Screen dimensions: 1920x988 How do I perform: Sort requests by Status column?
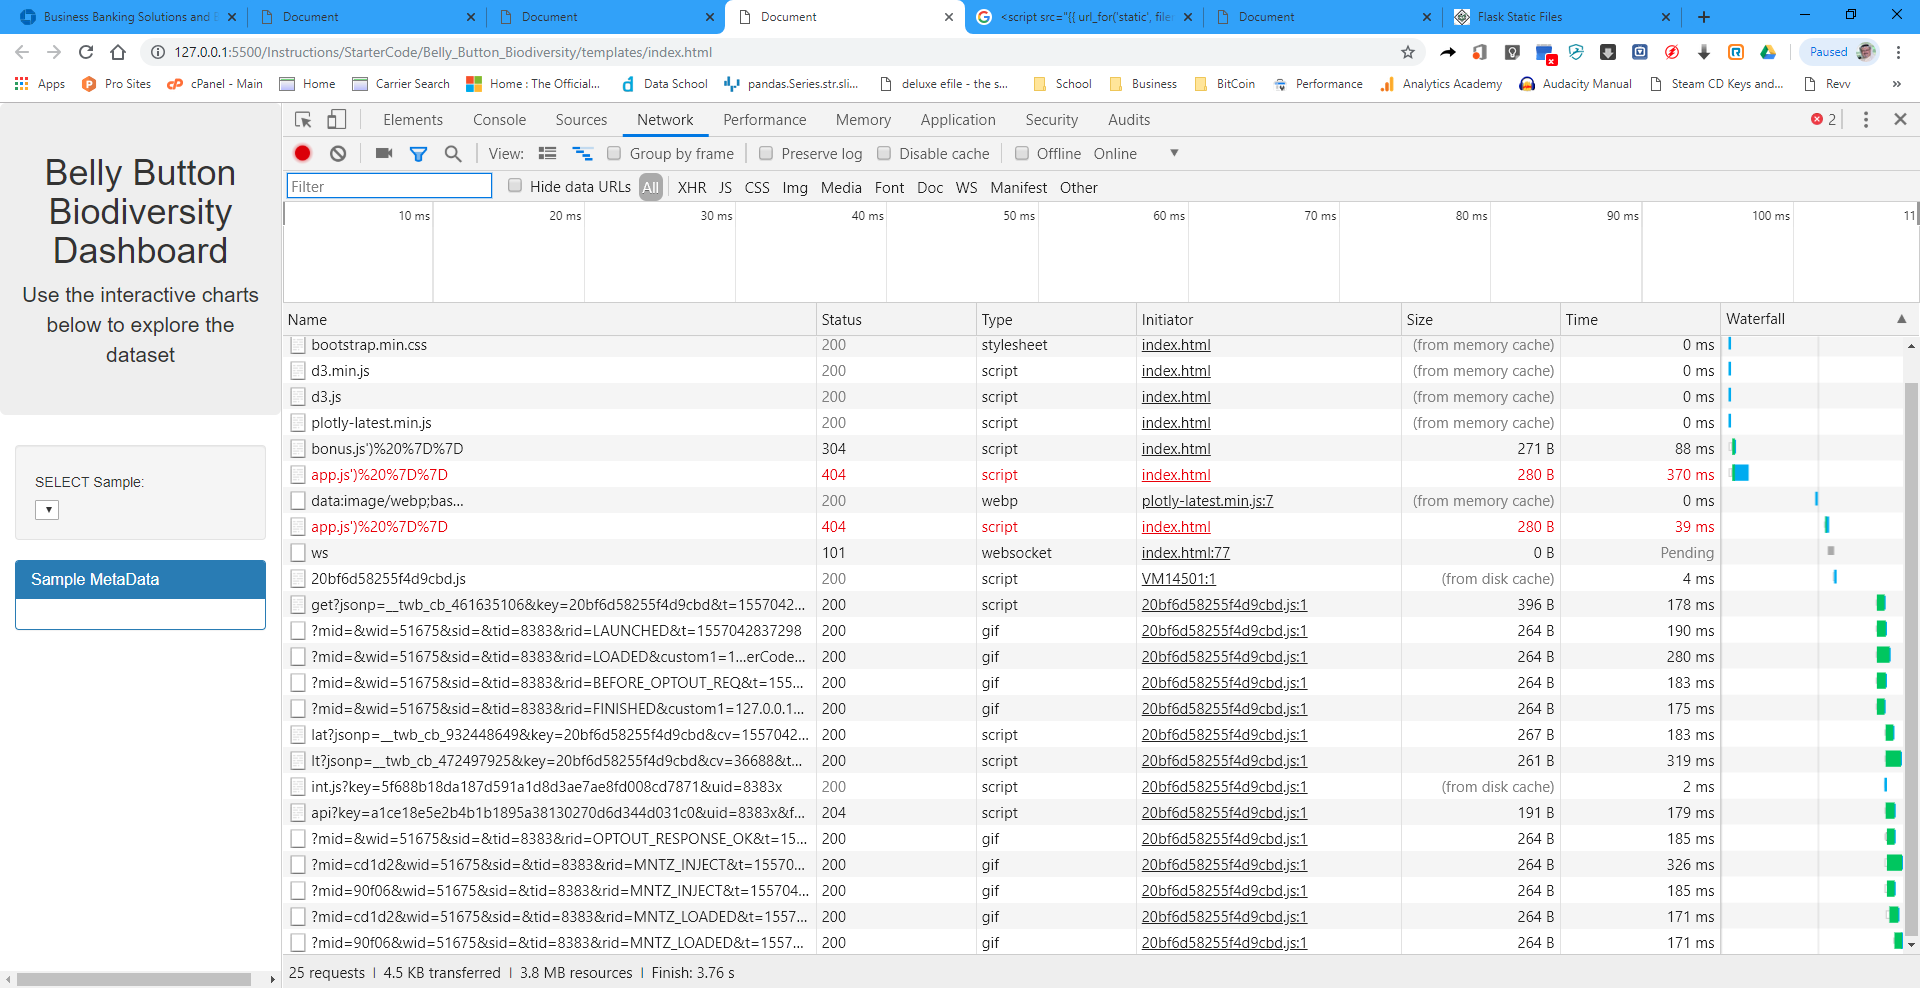896,319
